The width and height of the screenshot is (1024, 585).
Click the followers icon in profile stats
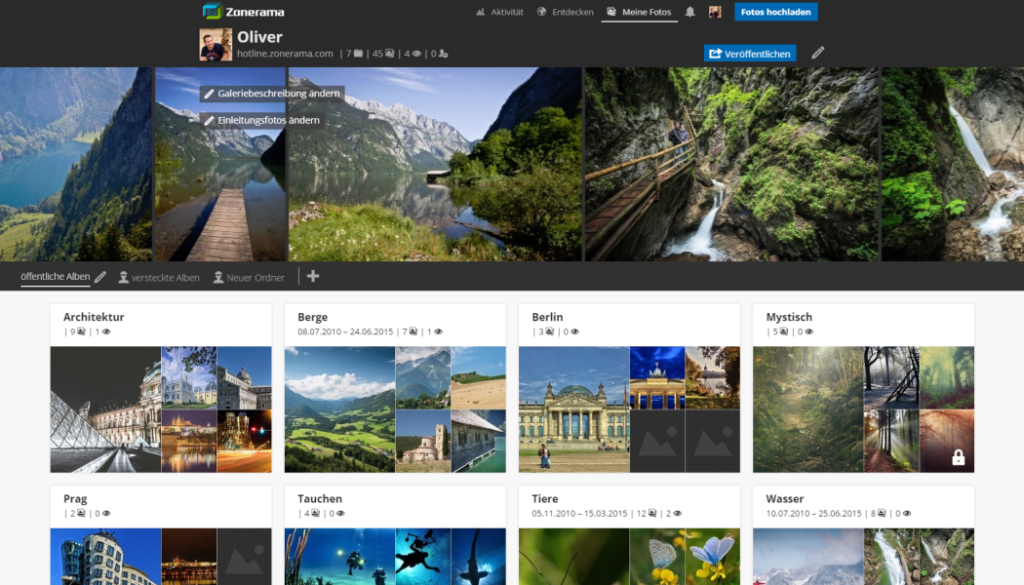tap(443, 54)
